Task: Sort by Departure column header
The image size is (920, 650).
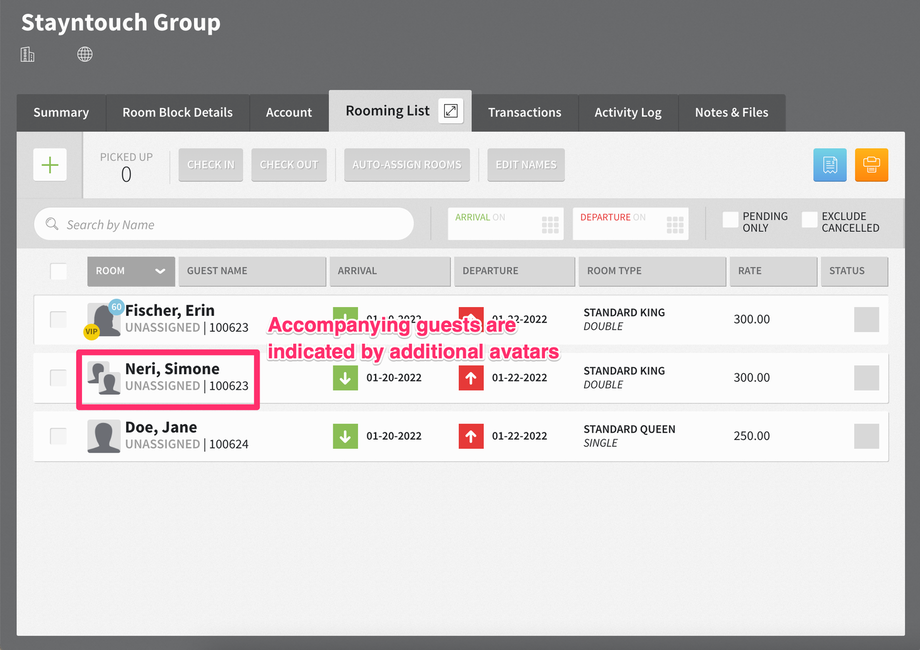Action: click(515, 271)
